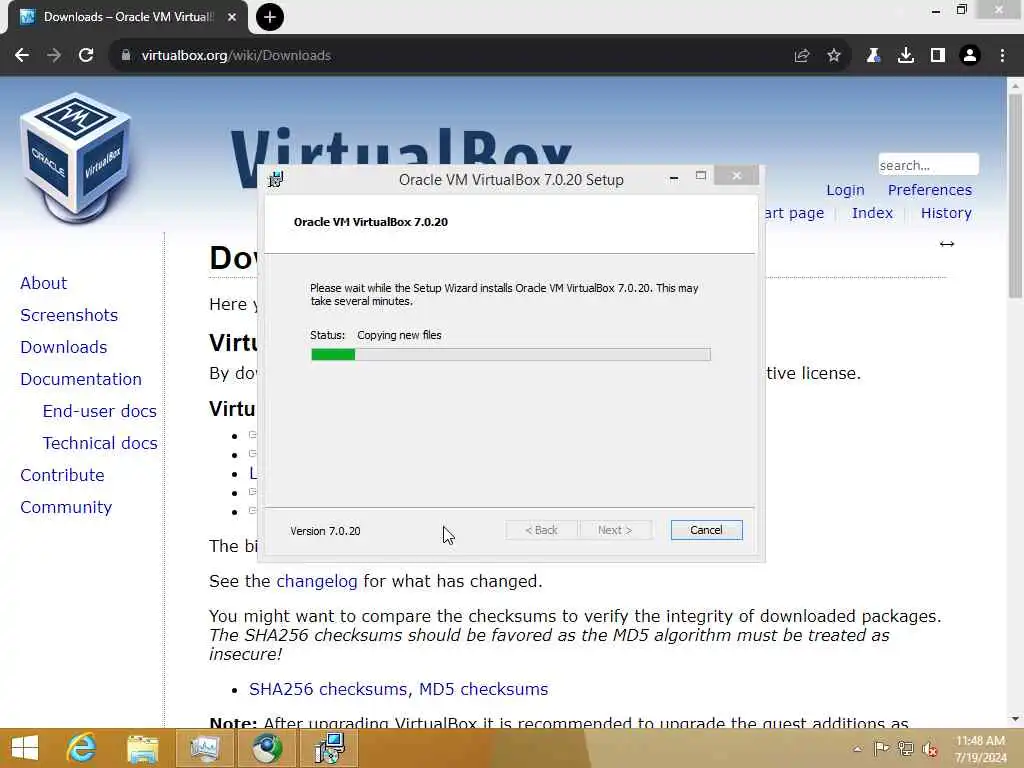Viewport: 1024px width, 768px height.
Task: Open the monitor app taskbar icon
Action: (x=204, y=748)
